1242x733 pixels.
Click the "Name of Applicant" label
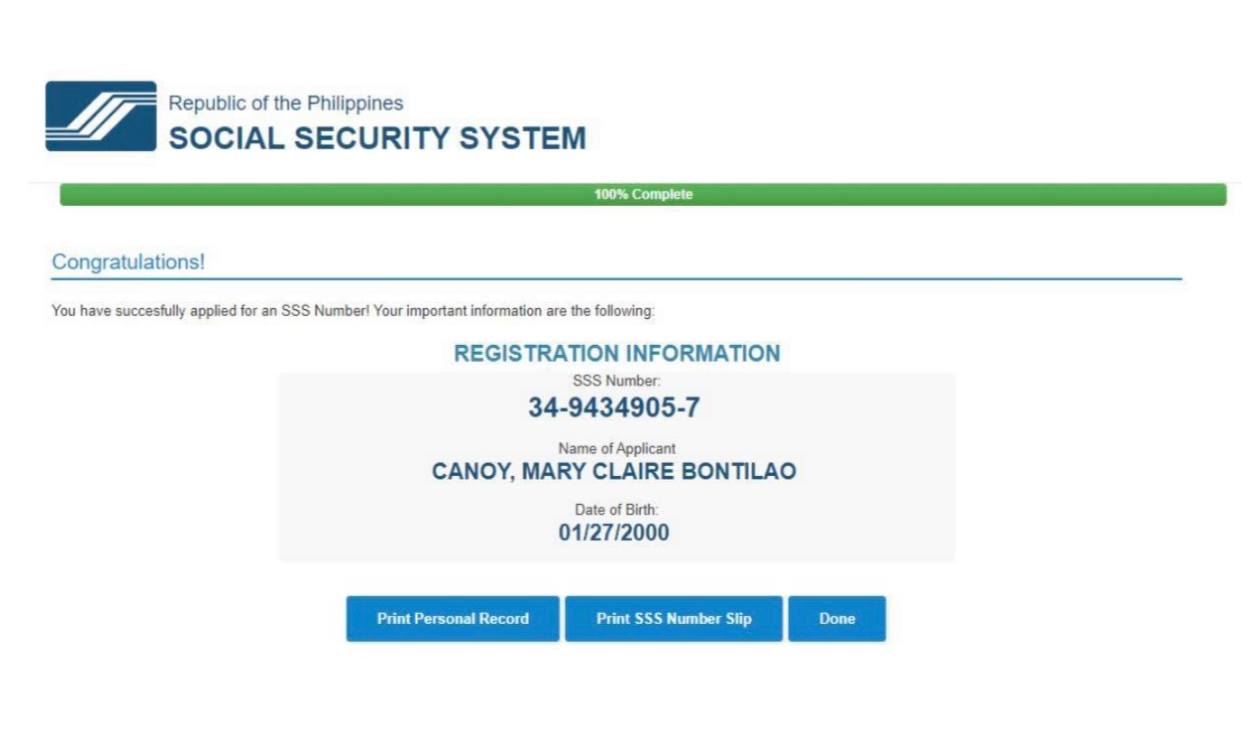(616, 449)
